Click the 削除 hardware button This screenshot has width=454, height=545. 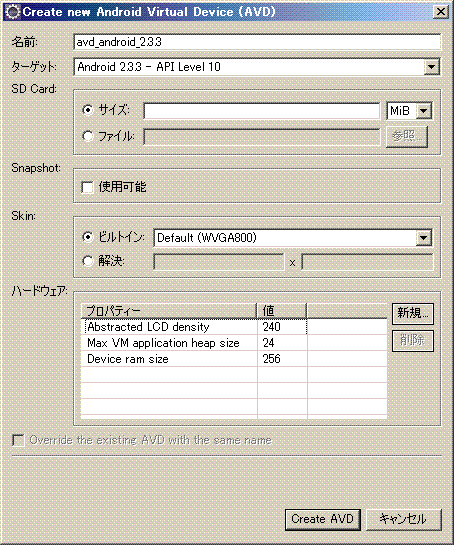click(413, 341)
